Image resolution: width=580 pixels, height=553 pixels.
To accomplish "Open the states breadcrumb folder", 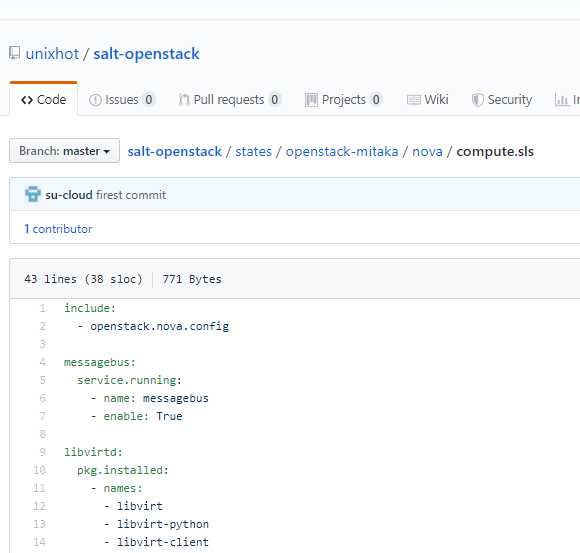I will coord(253,152).
